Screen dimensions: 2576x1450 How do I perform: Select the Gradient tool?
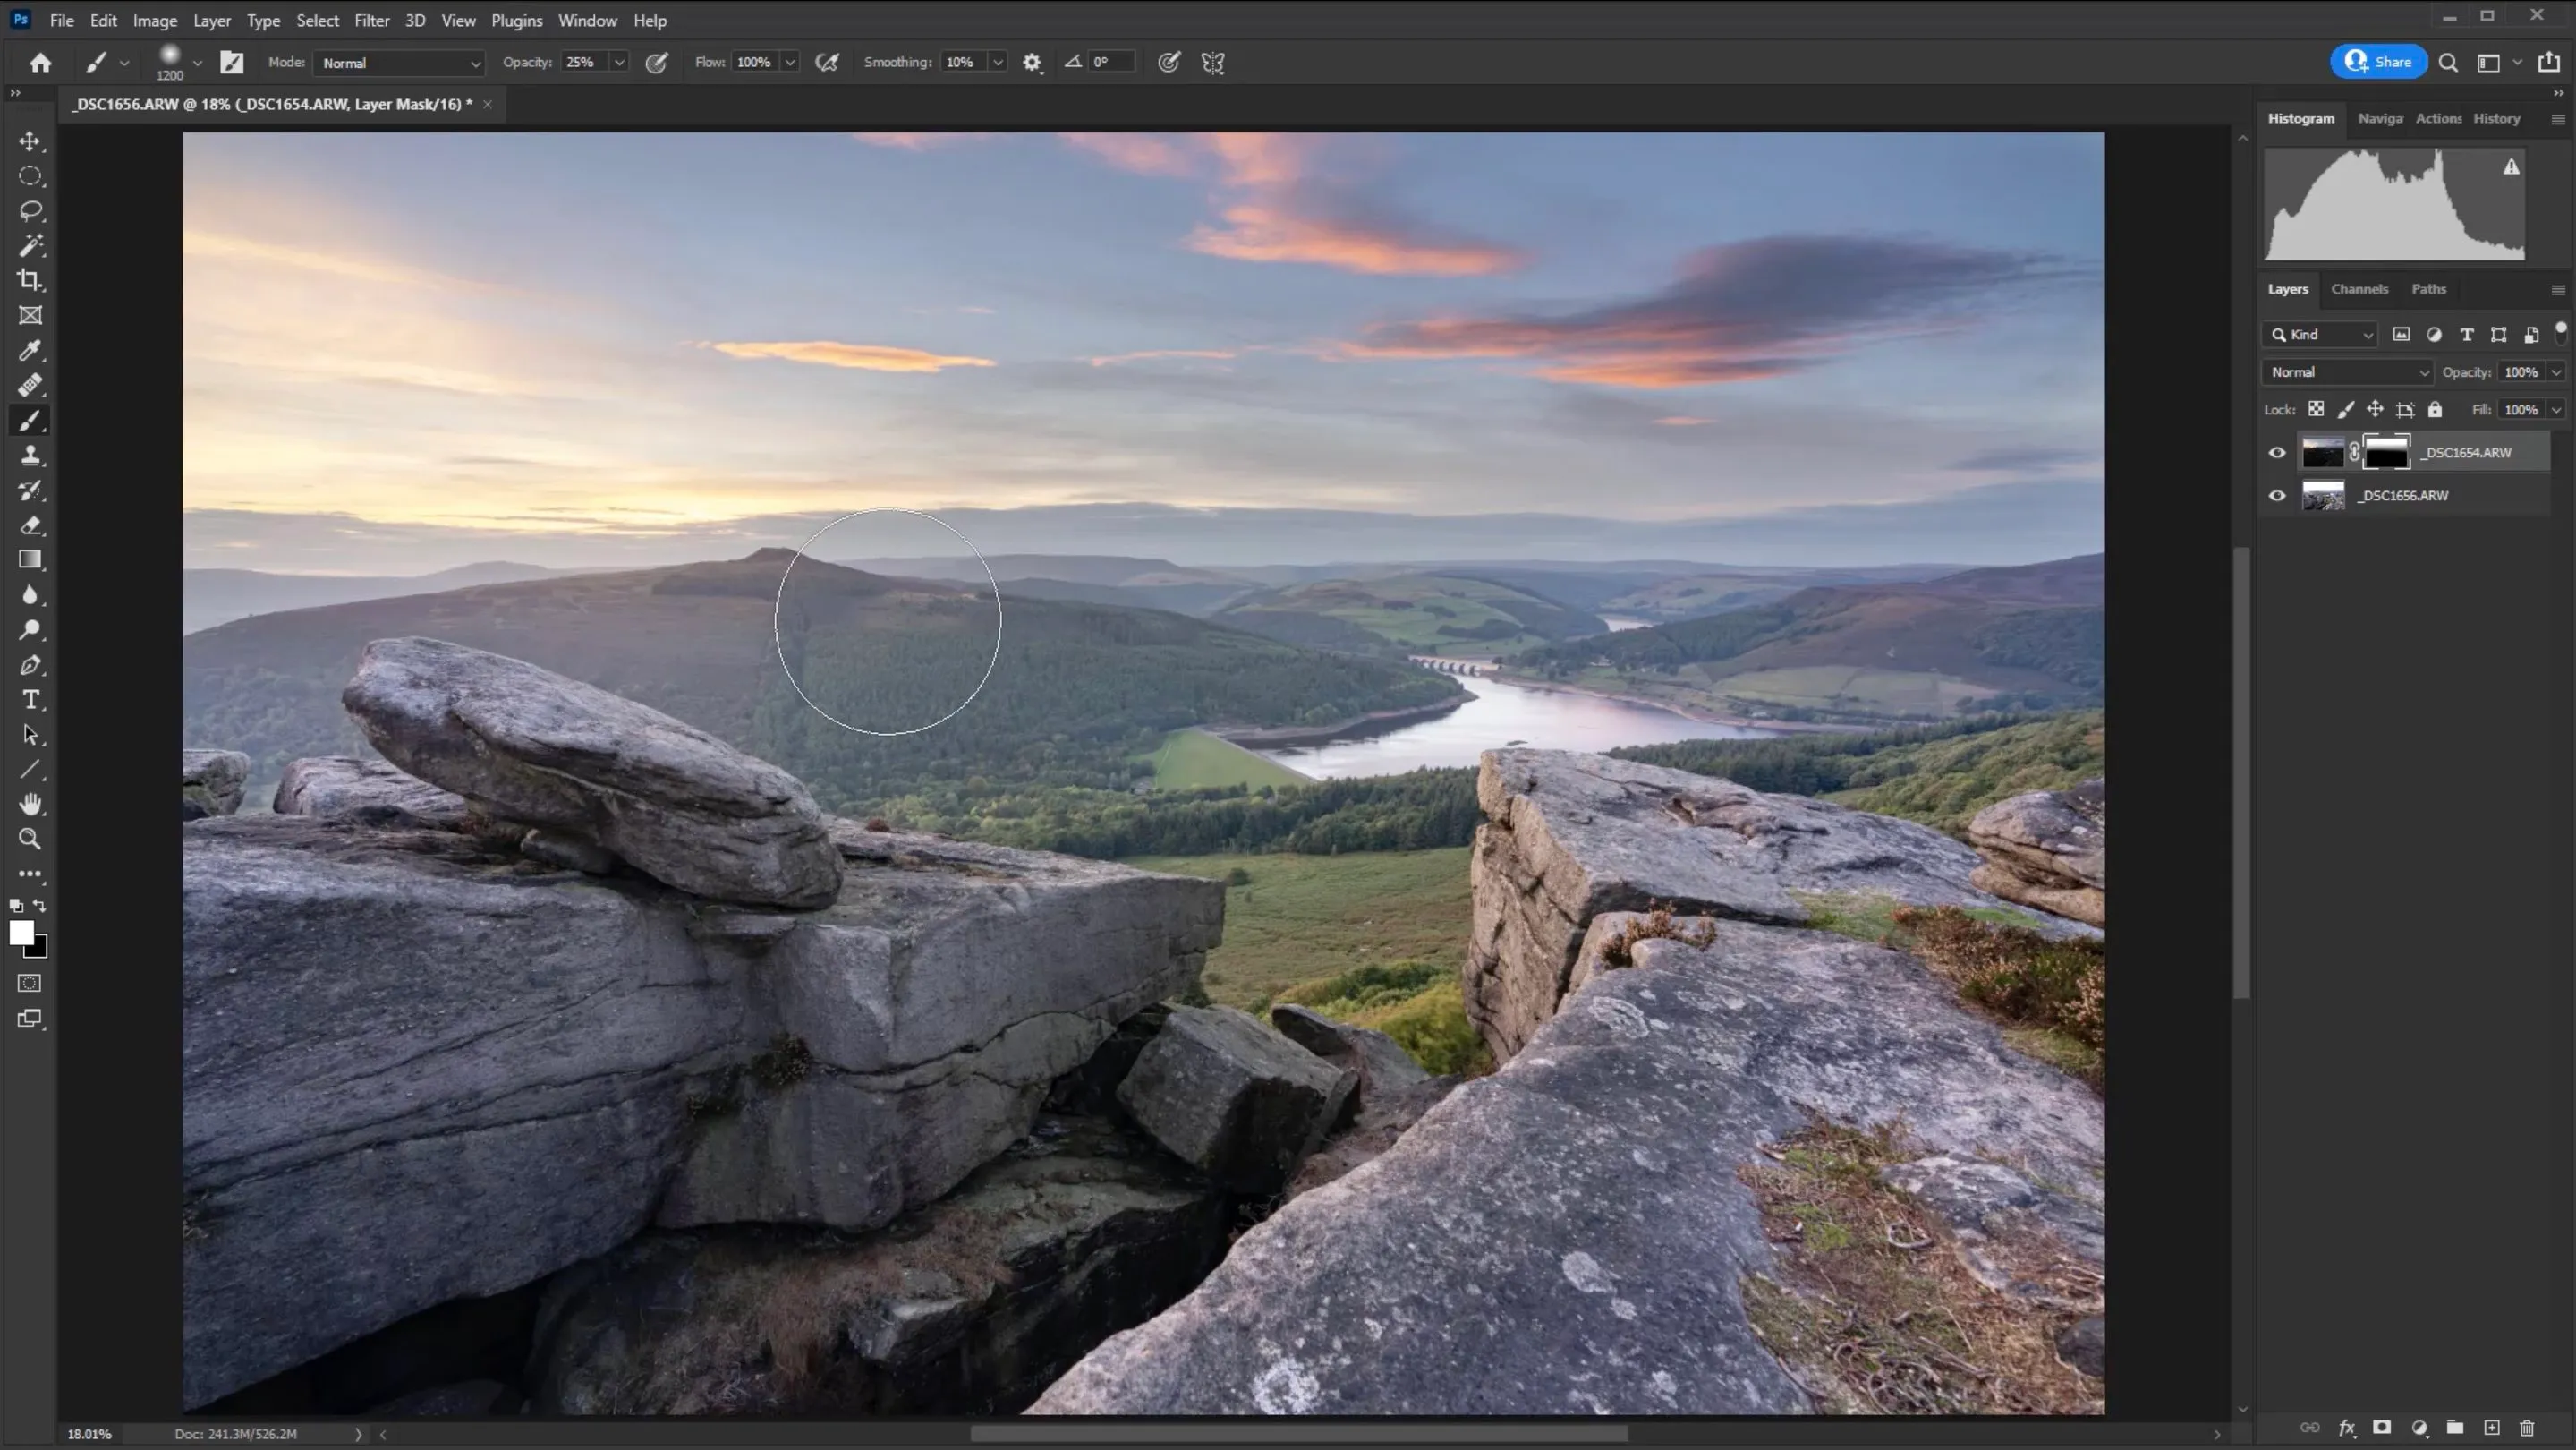30,560
